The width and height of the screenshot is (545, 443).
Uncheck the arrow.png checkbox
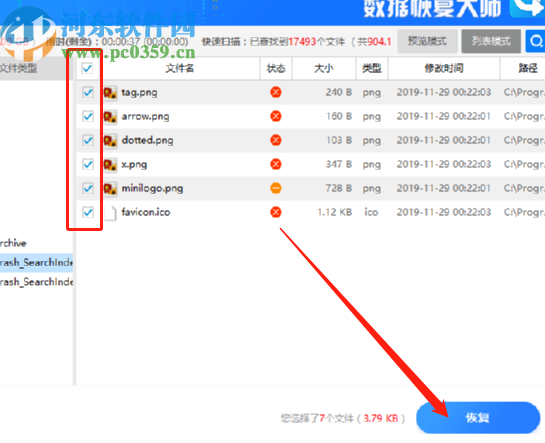tap(88, 116)
